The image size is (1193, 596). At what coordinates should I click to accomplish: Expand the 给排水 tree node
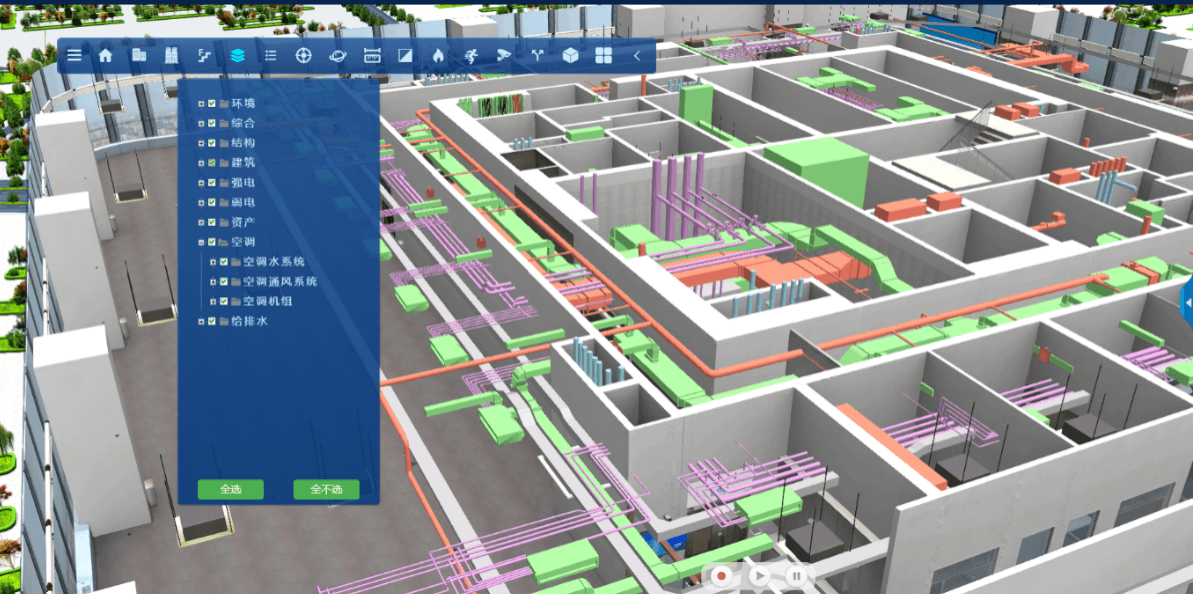click(x=202, y=321)
